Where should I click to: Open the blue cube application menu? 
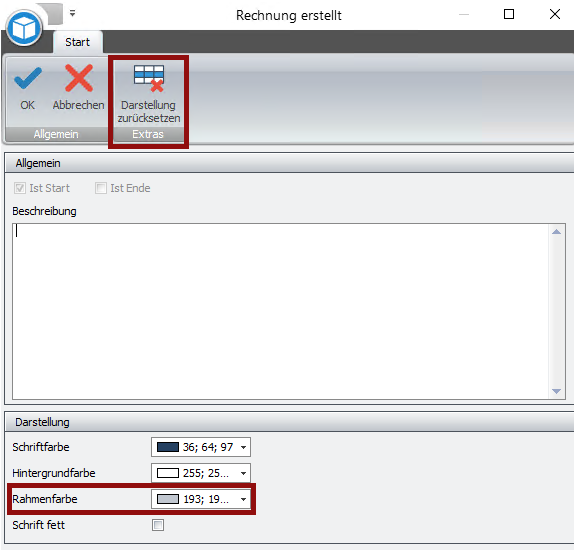pyautogui.click(x=24, y=29)
